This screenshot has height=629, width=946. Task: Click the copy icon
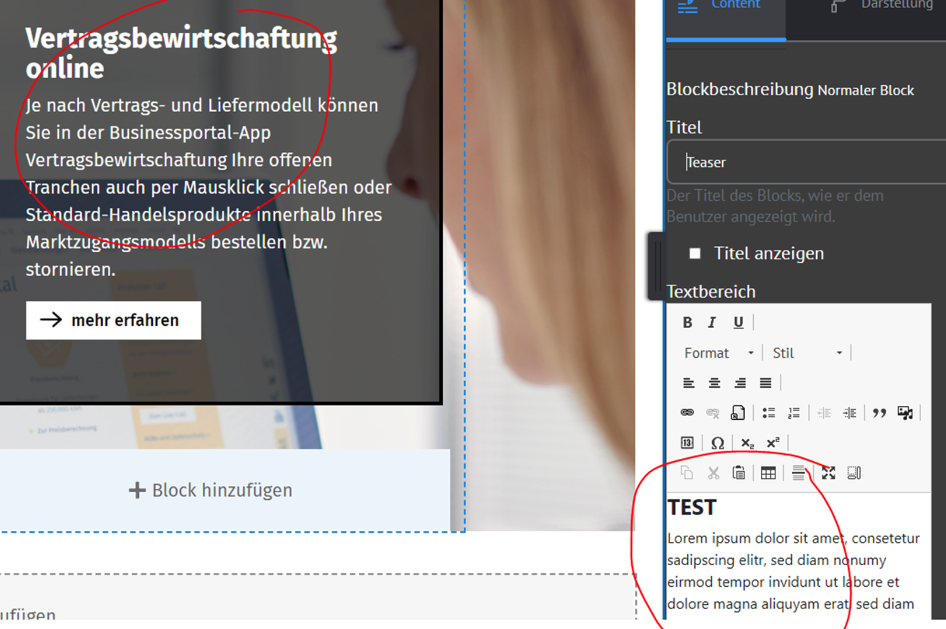pos(687,473)
